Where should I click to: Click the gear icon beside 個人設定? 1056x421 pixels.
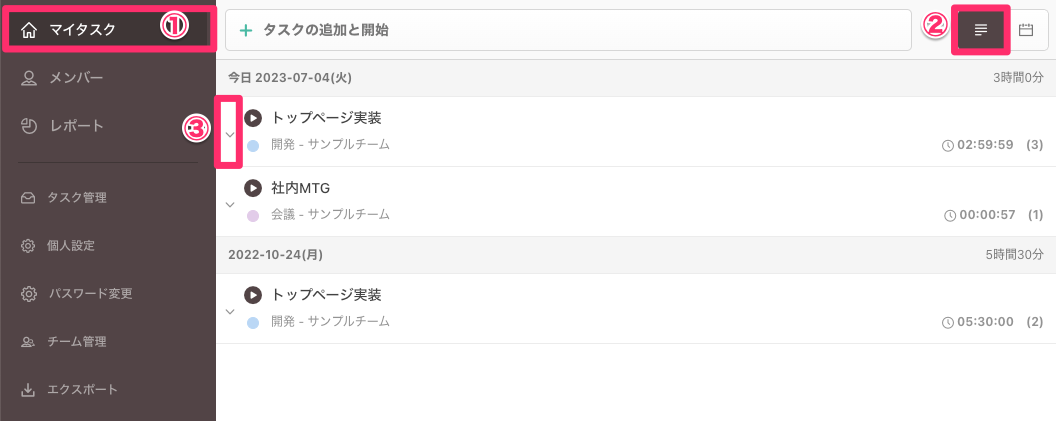coord(28,246)
